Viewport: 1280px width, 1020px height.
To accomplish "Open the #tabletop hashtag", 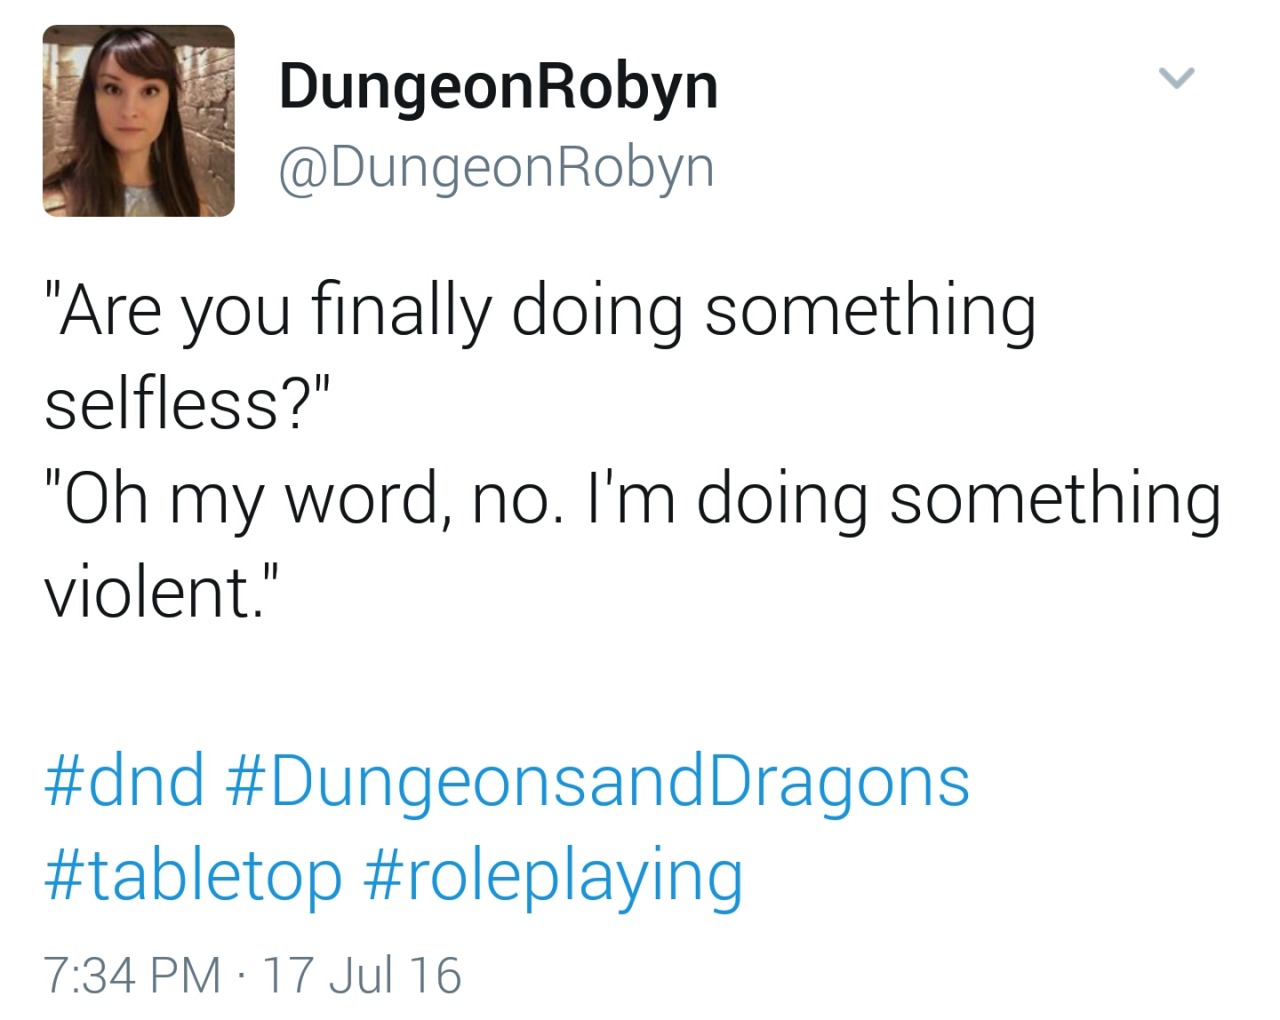I will 193,877.
